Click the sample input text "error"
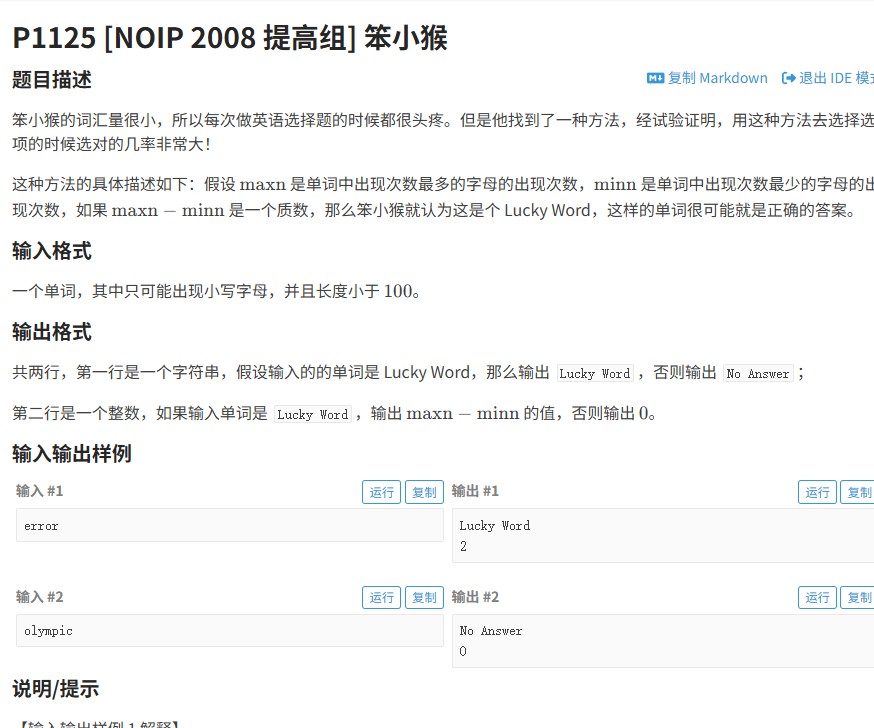Image resolution: width=874 pixels, height=728 pixels. (41, 526)
